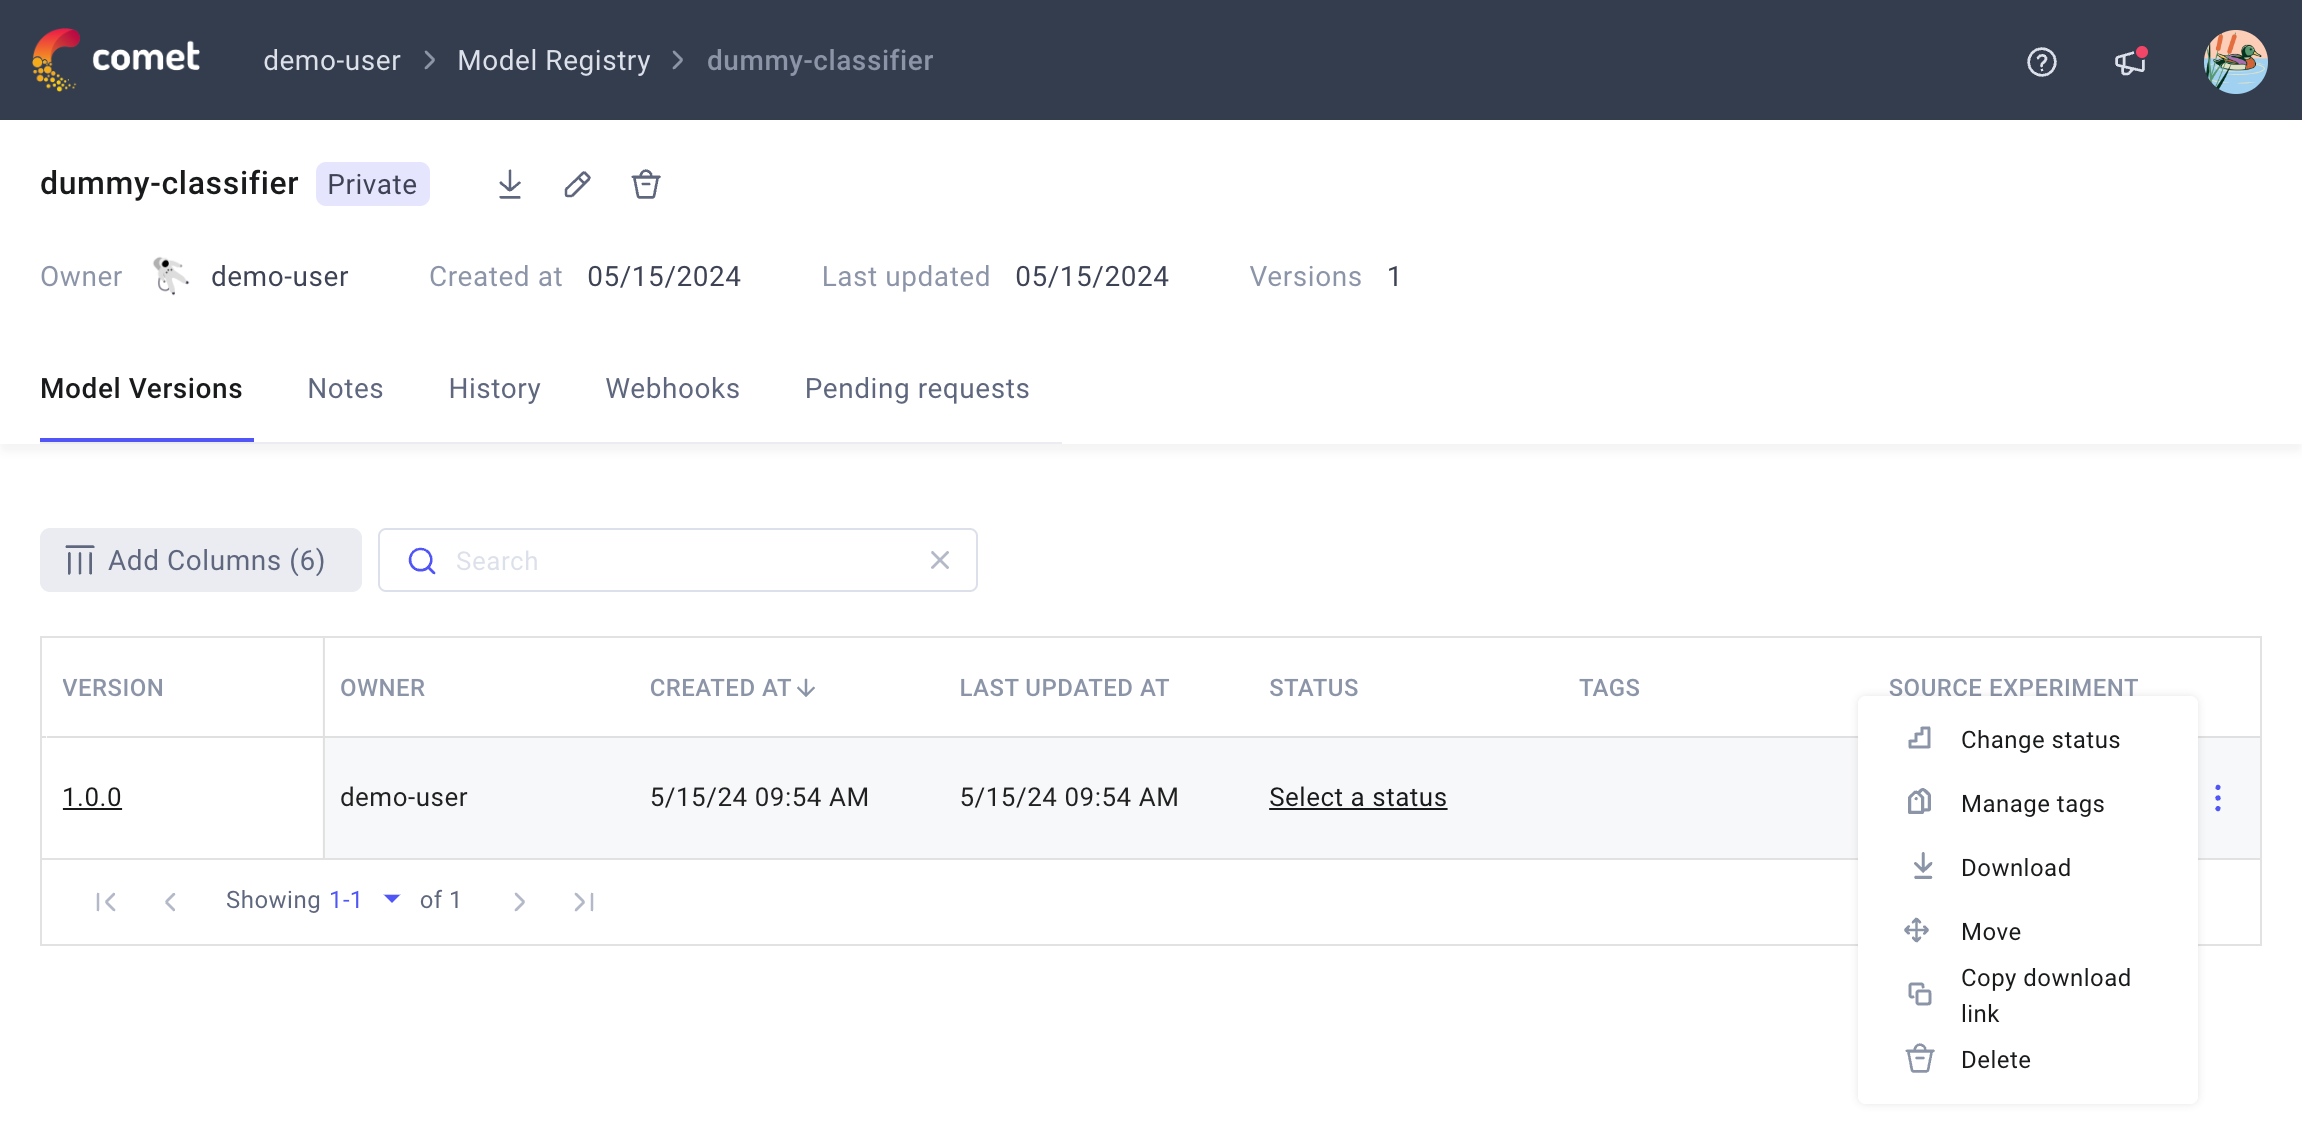Select Manage tags from the context menu

click(x=2031, y=803)
